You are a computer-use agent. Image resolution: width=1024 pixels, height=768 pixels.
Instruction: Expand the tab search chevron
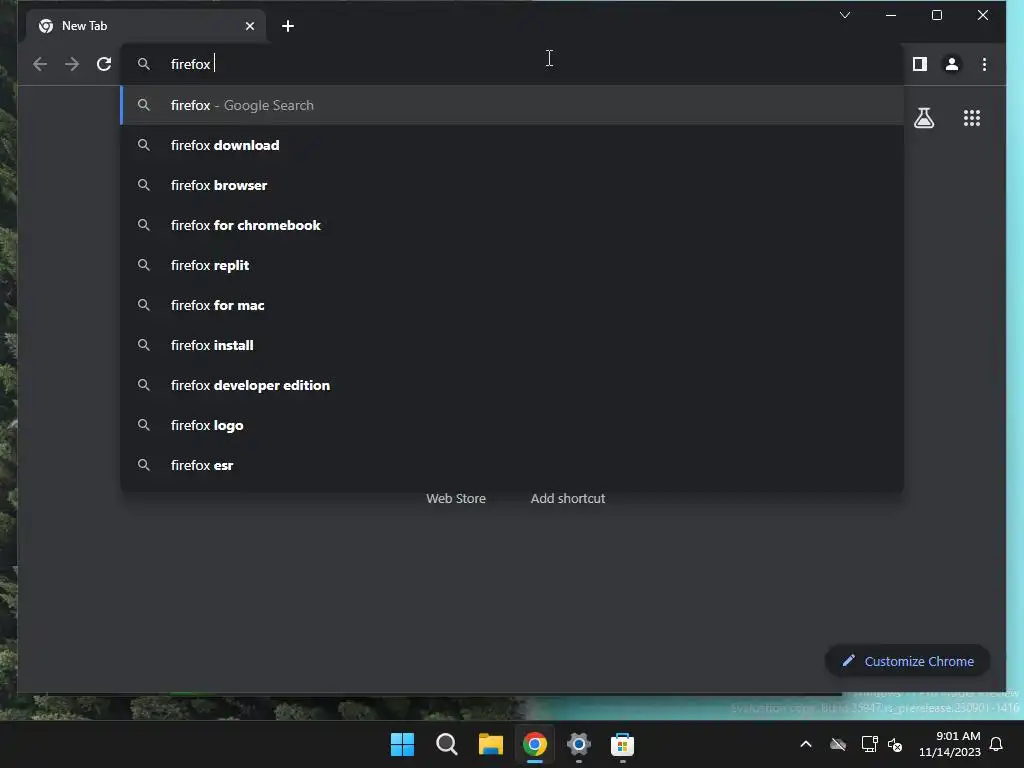[x=844, y=15]
